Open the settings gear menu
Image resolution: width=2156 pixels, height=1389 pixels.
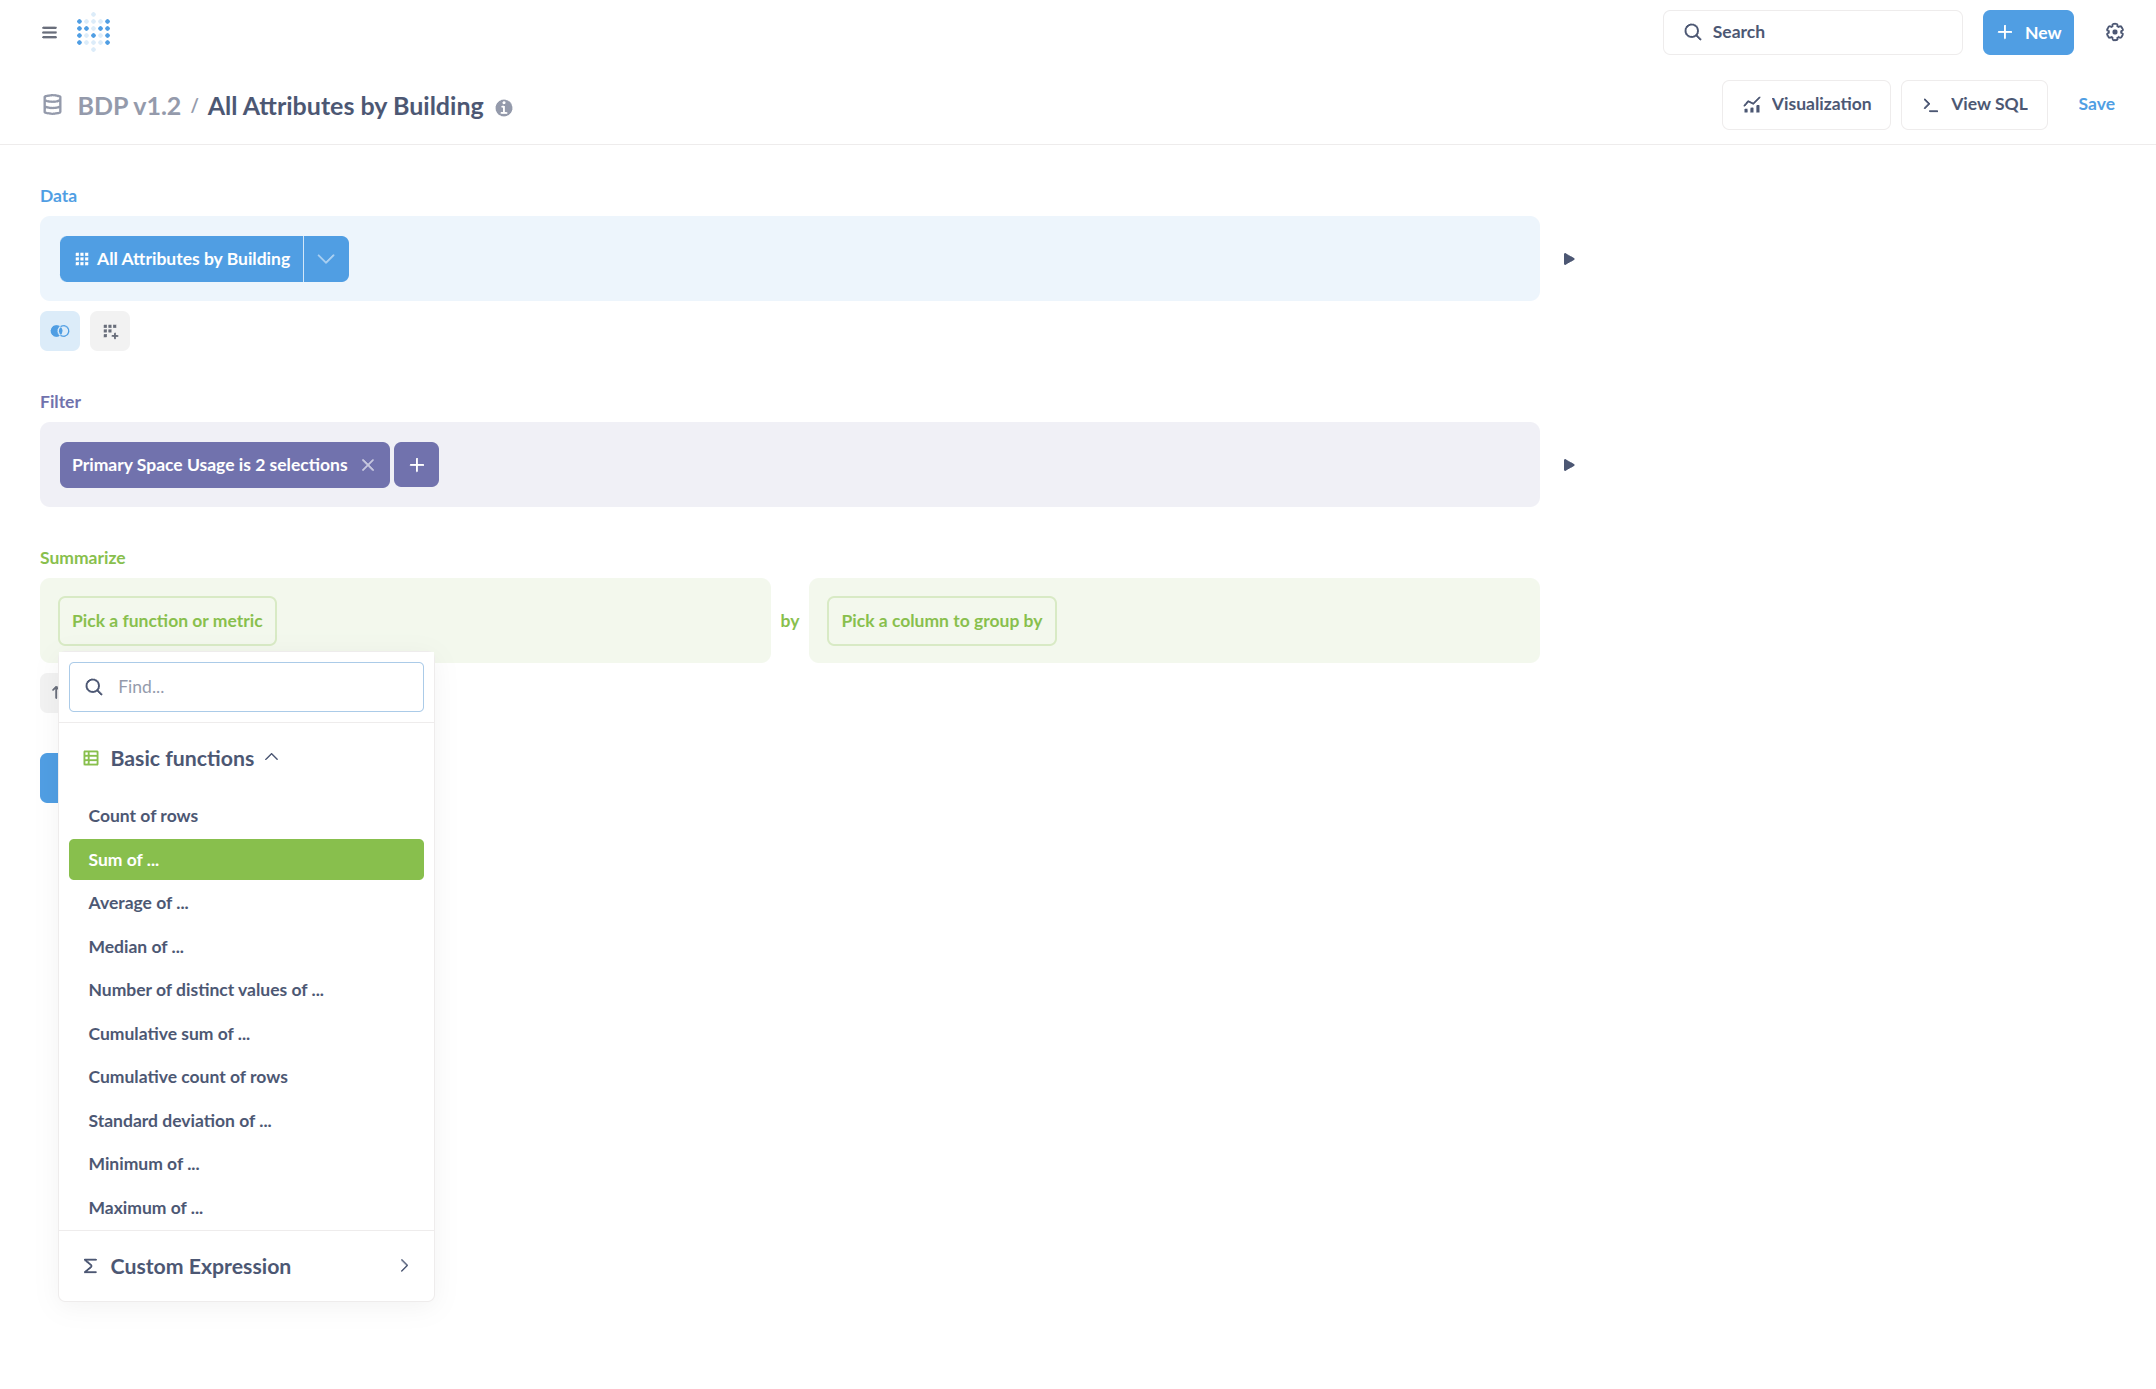pyautogui.click(x=2114, y=32)
